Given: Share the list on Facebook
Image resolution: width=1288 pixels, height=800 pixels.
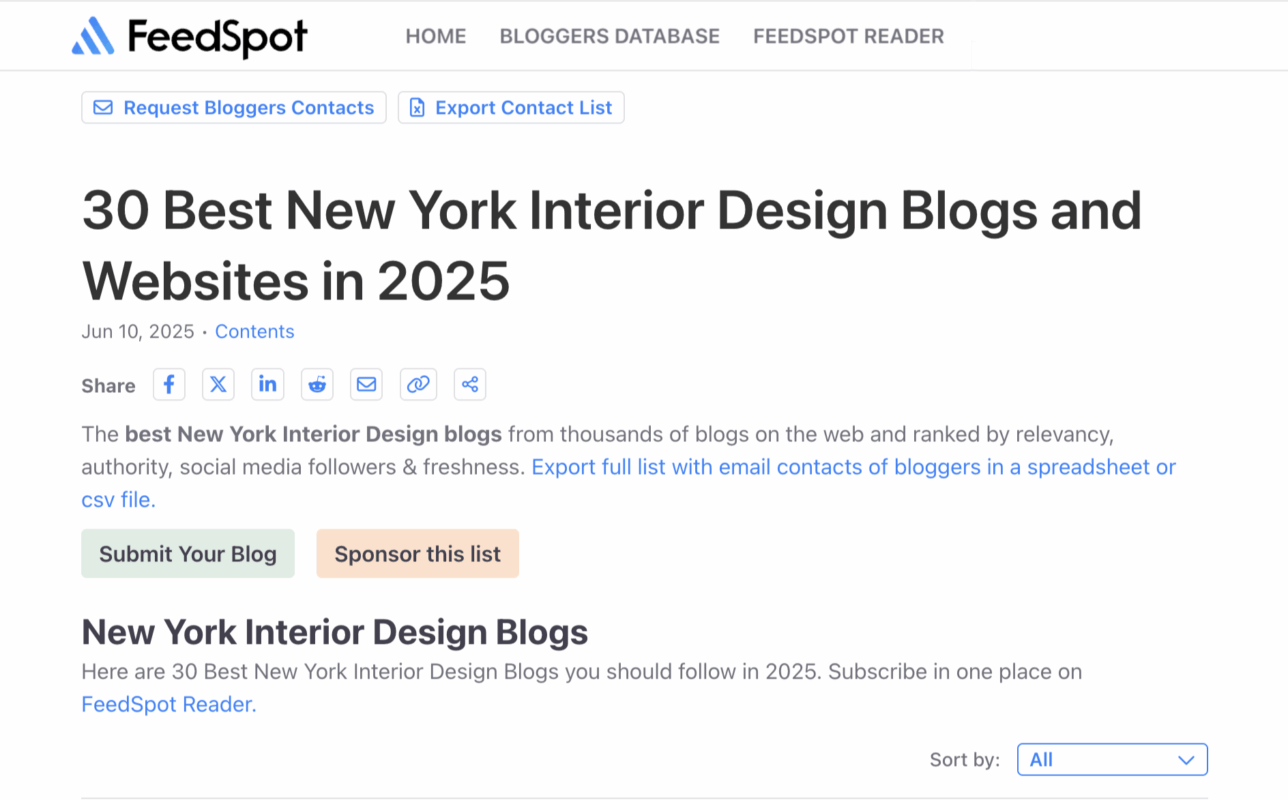Looking at the screenshot, I should pyautogui.click(x=169, y=385).
